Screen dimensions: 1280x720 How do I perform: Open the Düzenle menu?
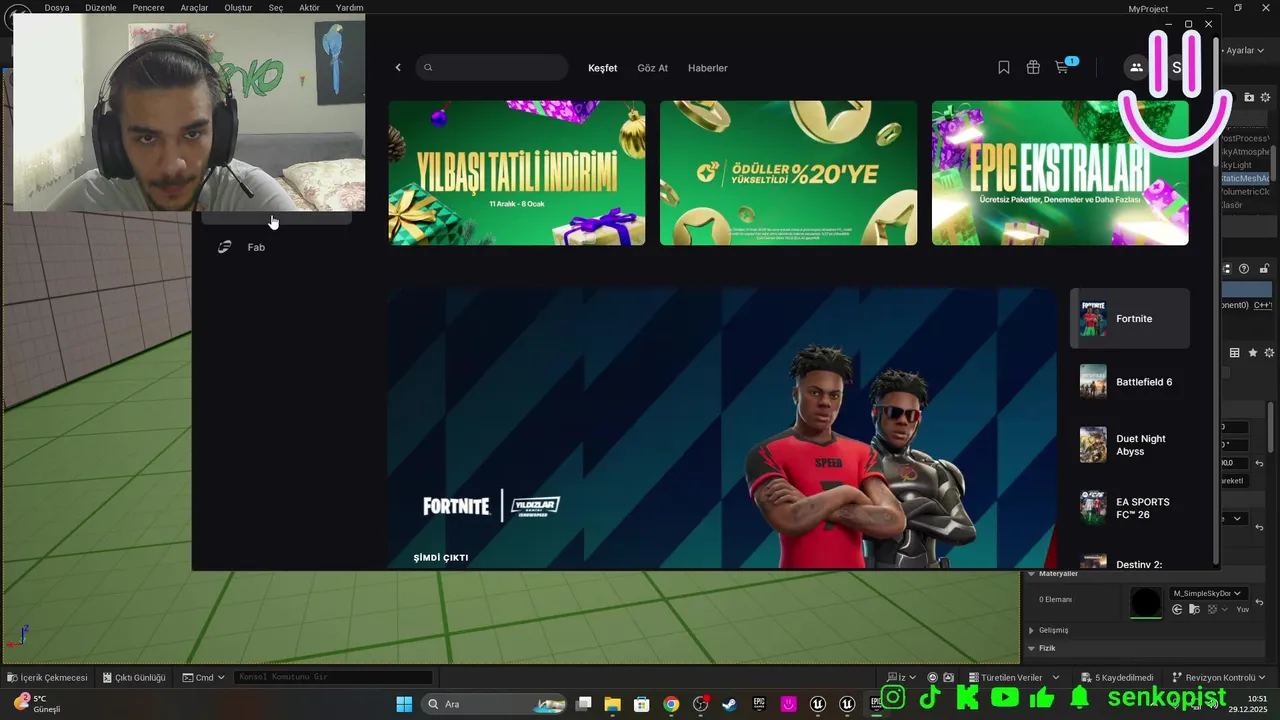pyautogui.click(x=101, y=7)
